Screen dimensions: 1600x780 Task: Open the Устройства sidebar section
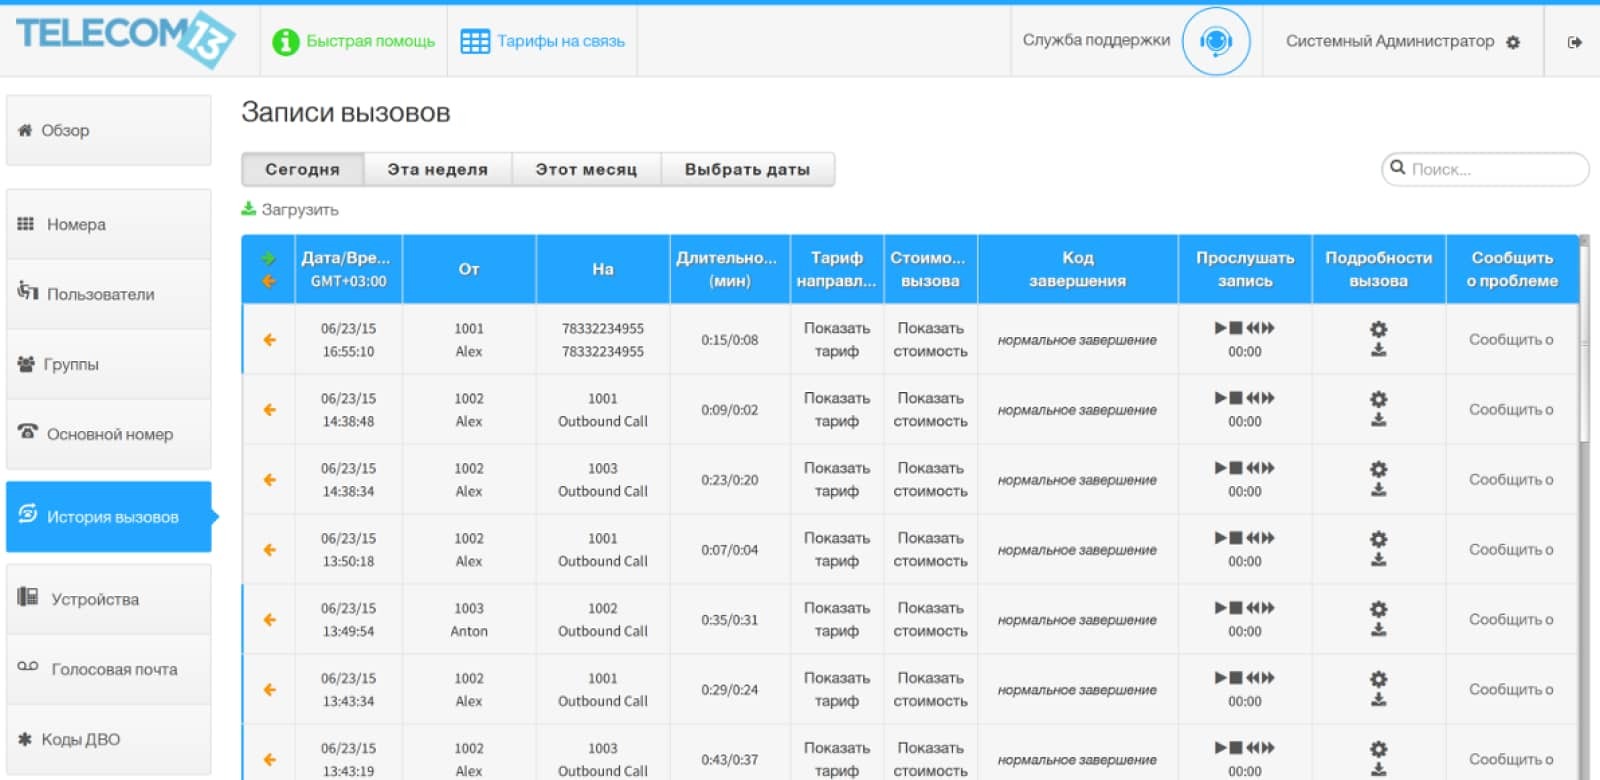(x=108, y=599)
